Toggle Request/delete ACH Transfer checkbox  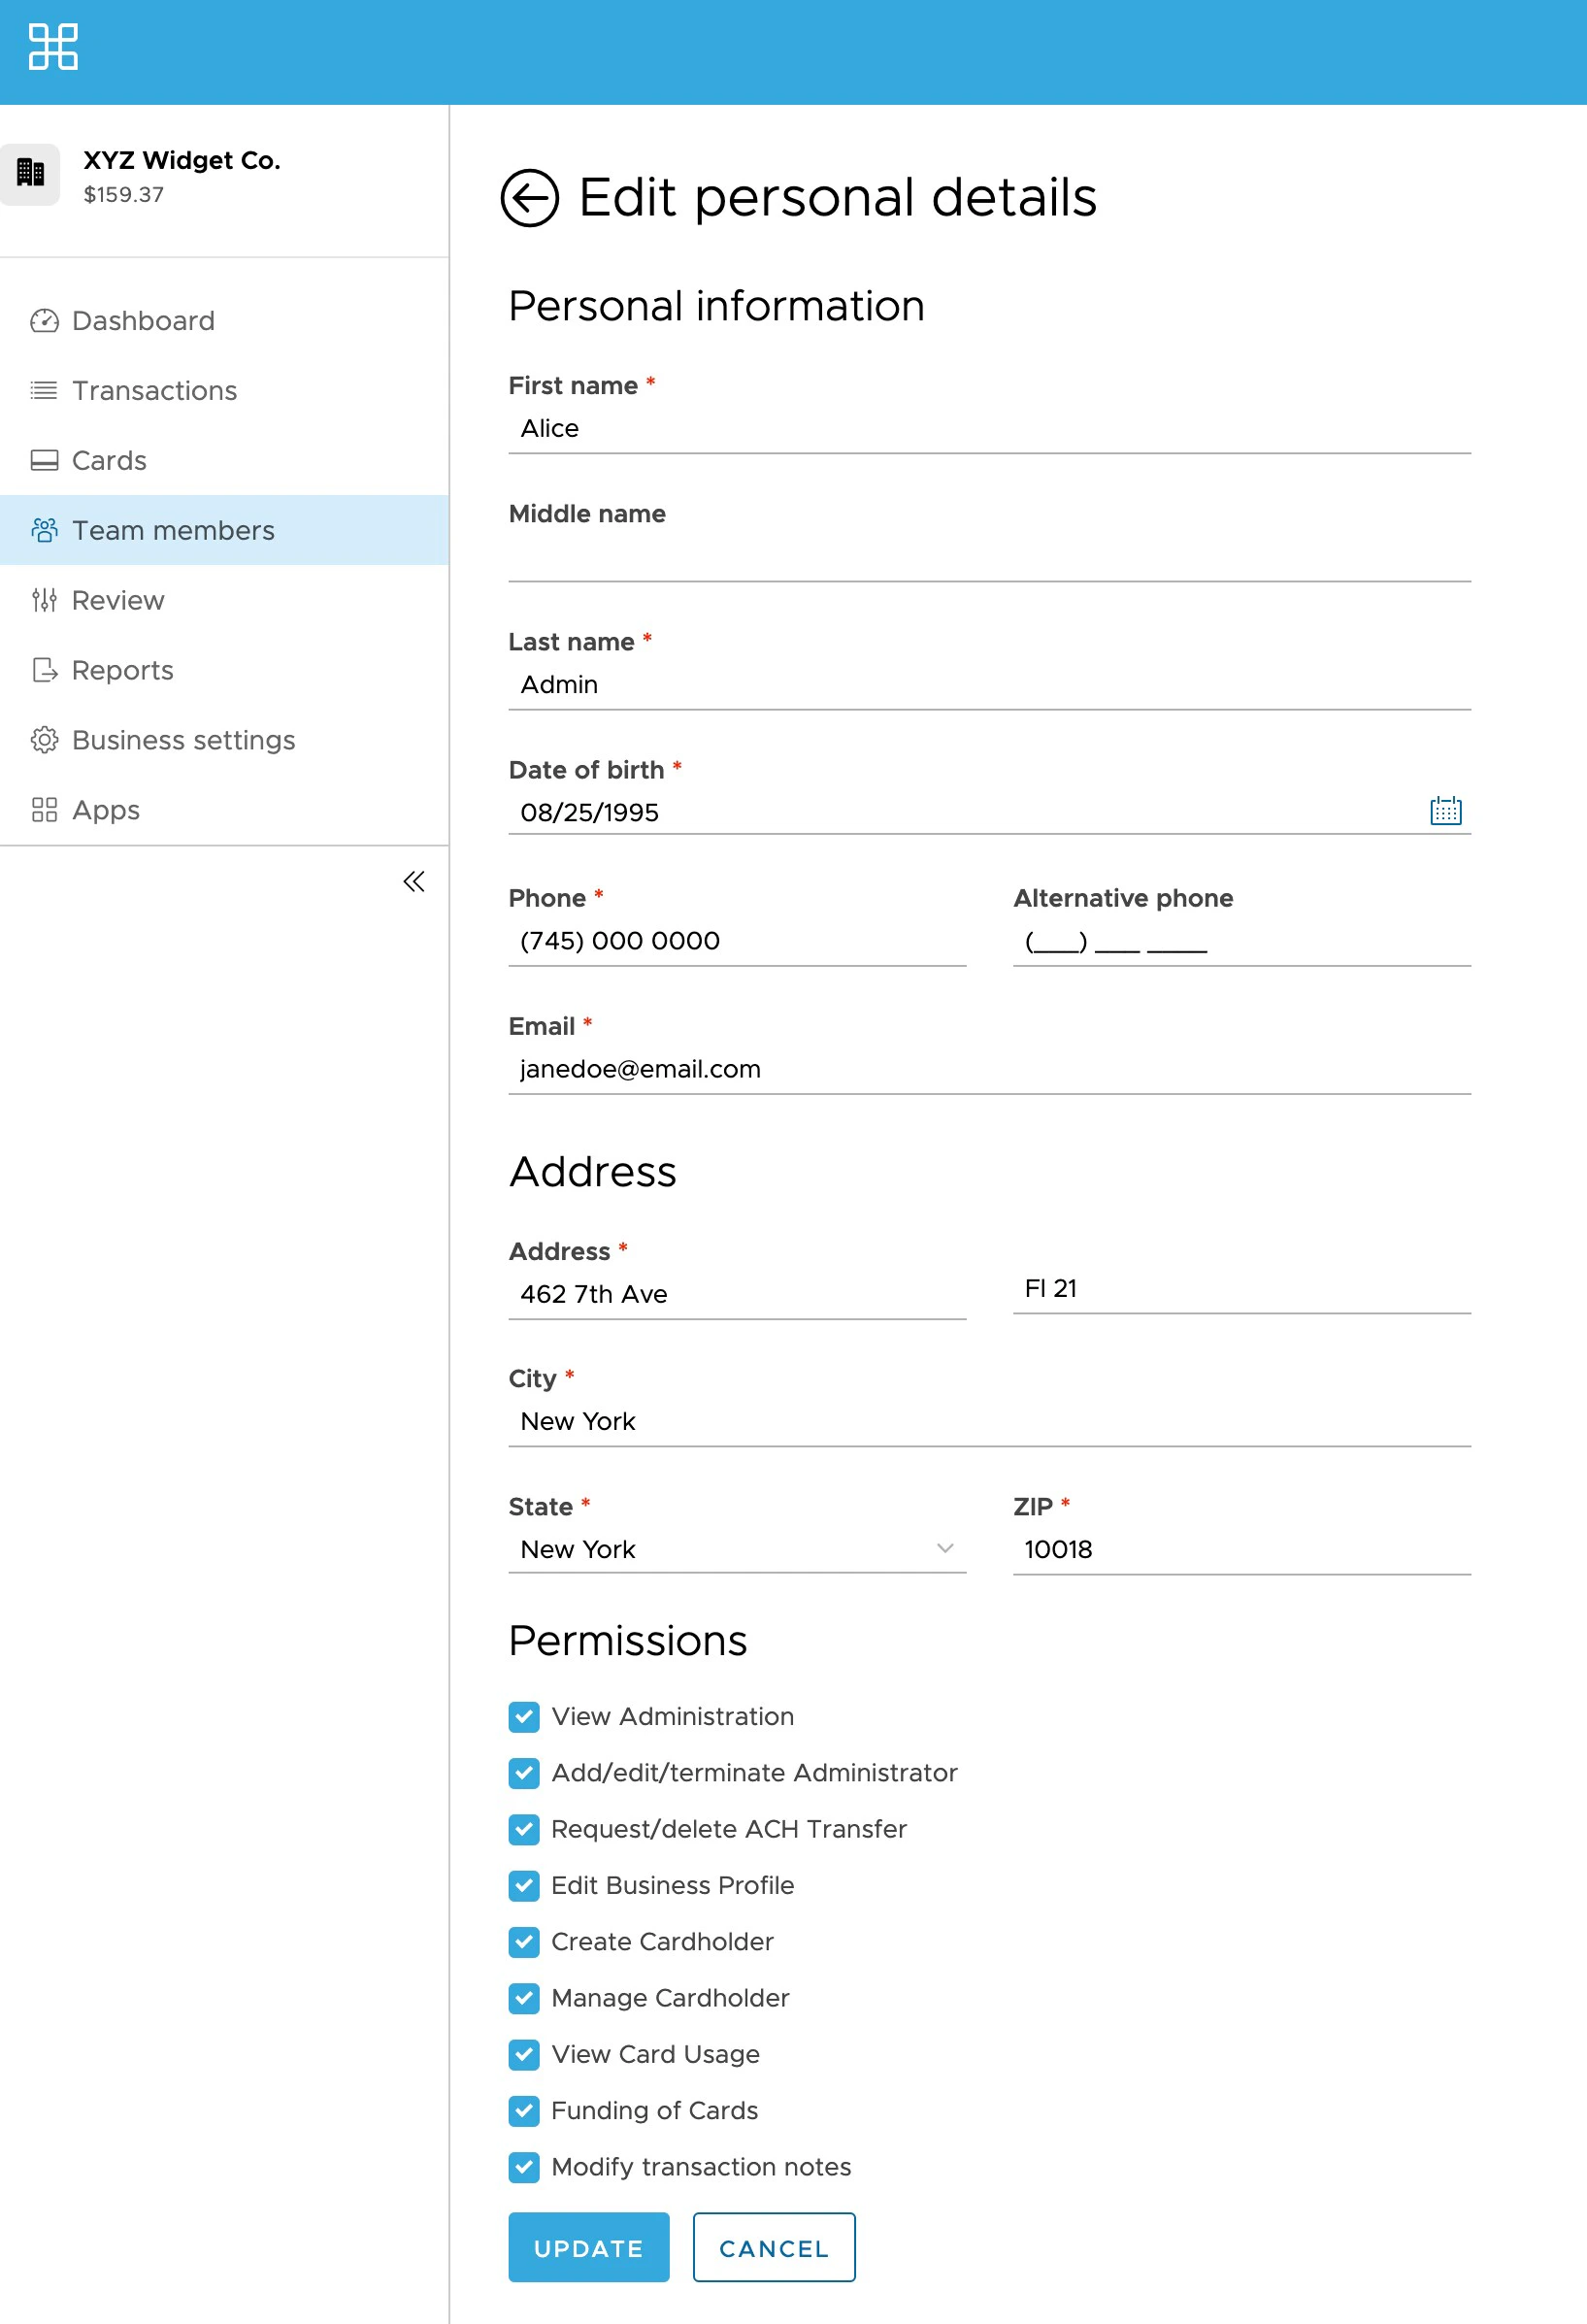point(524,1829)
